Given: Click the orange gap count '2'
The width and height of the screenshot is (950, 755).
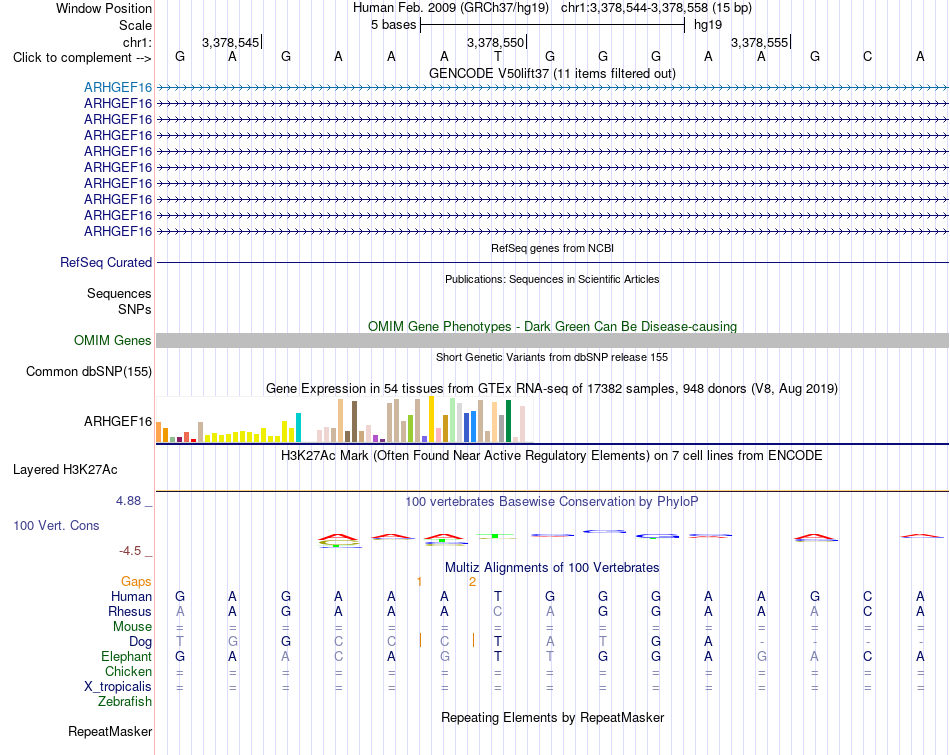Looking at the screenshot, I should [473, 582].
